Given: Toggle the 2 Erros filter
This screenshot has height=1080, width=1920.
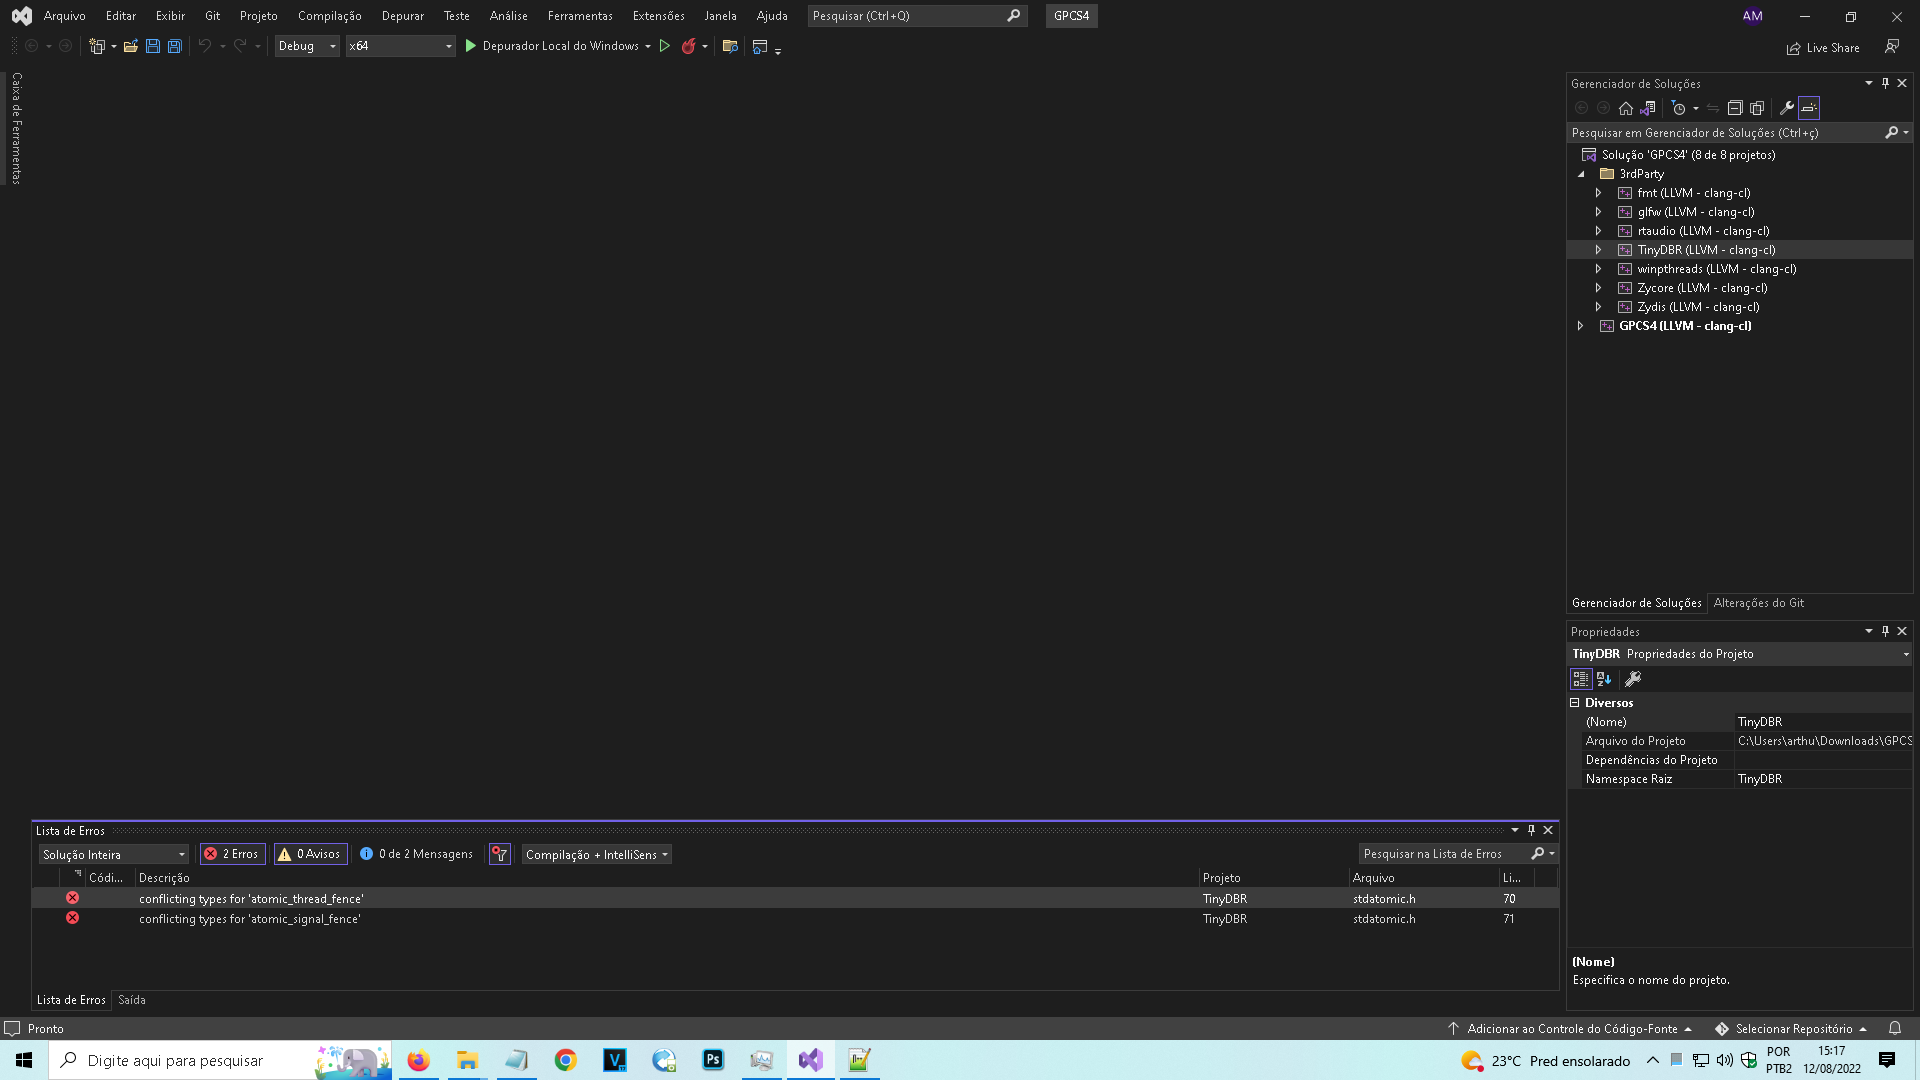Looking at the screenshot, I should [231, 853].
